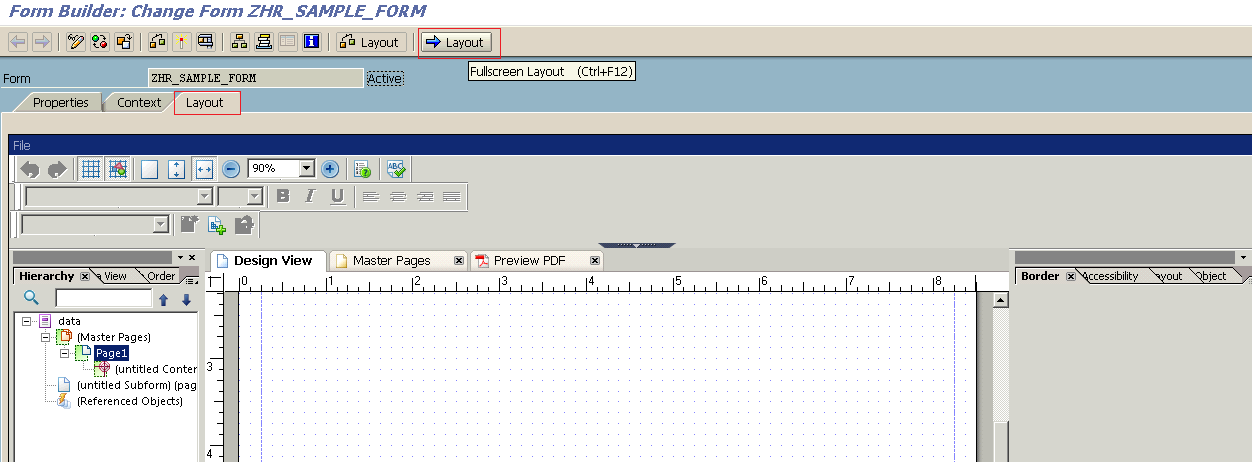The image size is (1252, 462).
Task: Click the Layout button with hierarchy icon
Action: point(370,42)
